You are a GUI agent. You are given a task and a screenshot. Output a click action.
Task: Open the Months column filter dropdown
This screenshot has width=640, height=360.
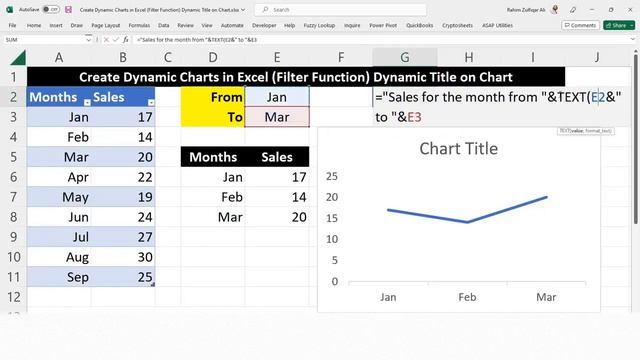tap(87, 102)
